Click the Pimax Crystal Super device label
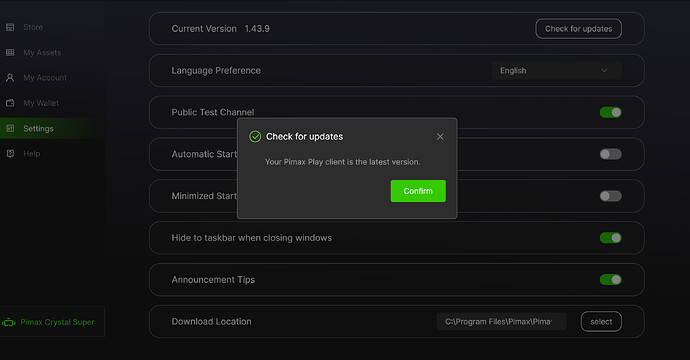 click(x=57, y=322)
